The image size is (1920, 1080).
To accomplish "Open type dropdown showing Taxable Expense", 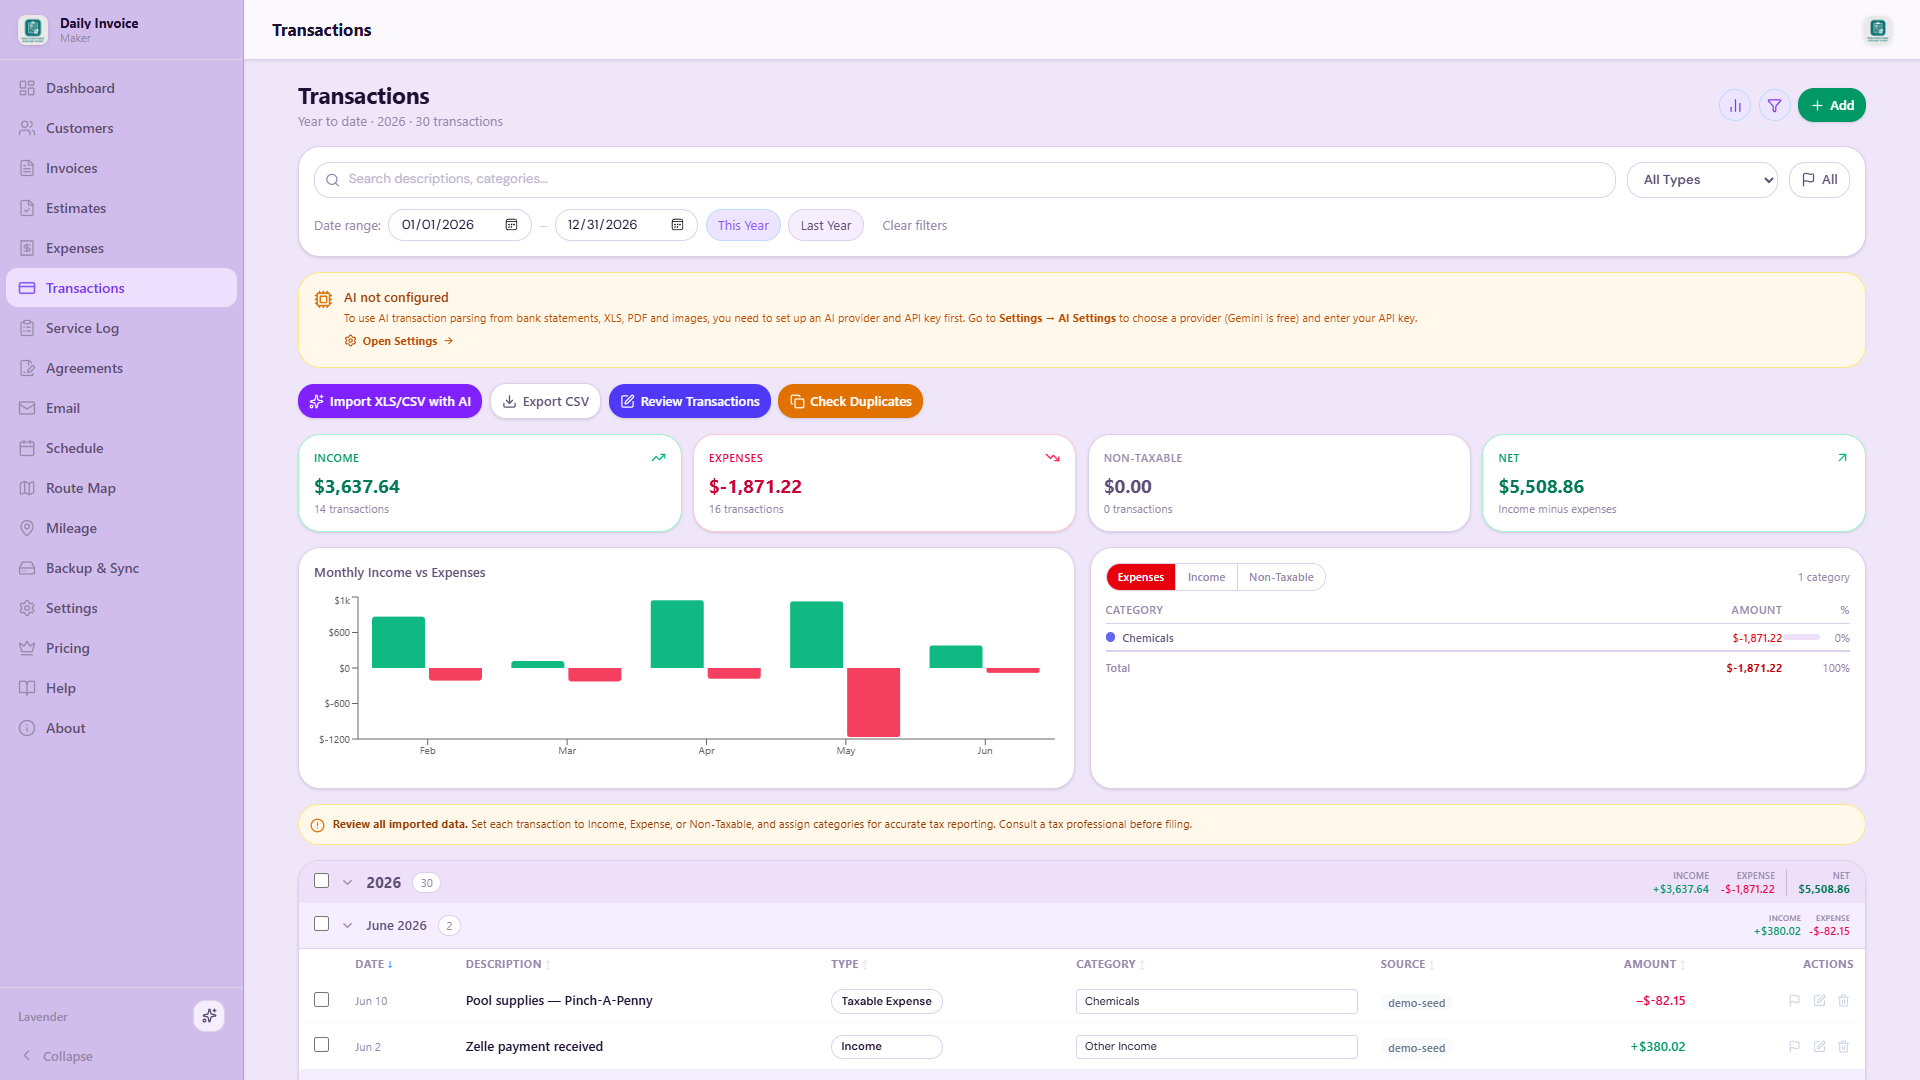I will [886, 1001].
